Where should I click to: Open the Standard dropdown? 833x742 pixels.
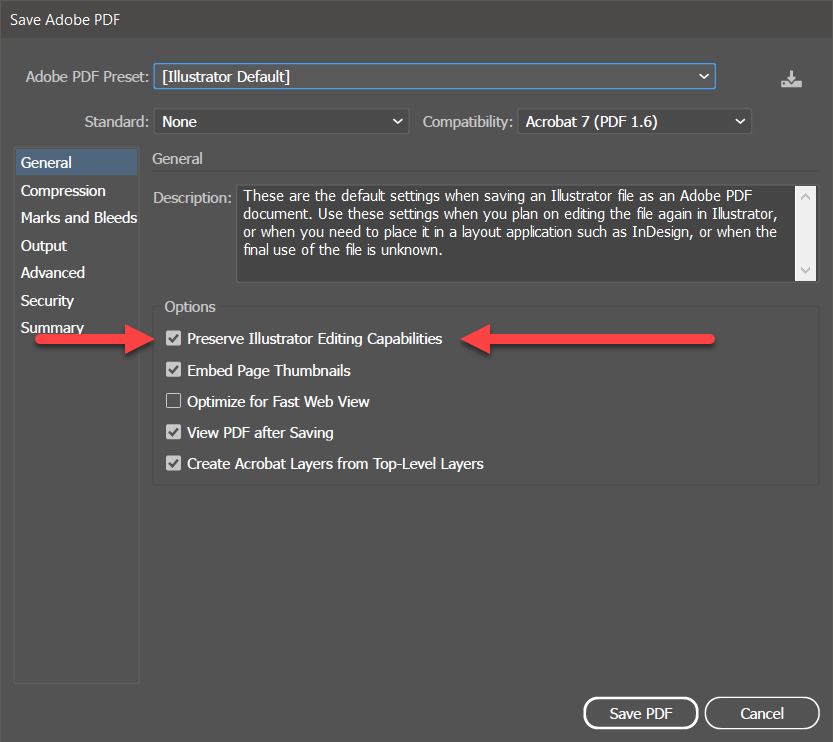282,122
